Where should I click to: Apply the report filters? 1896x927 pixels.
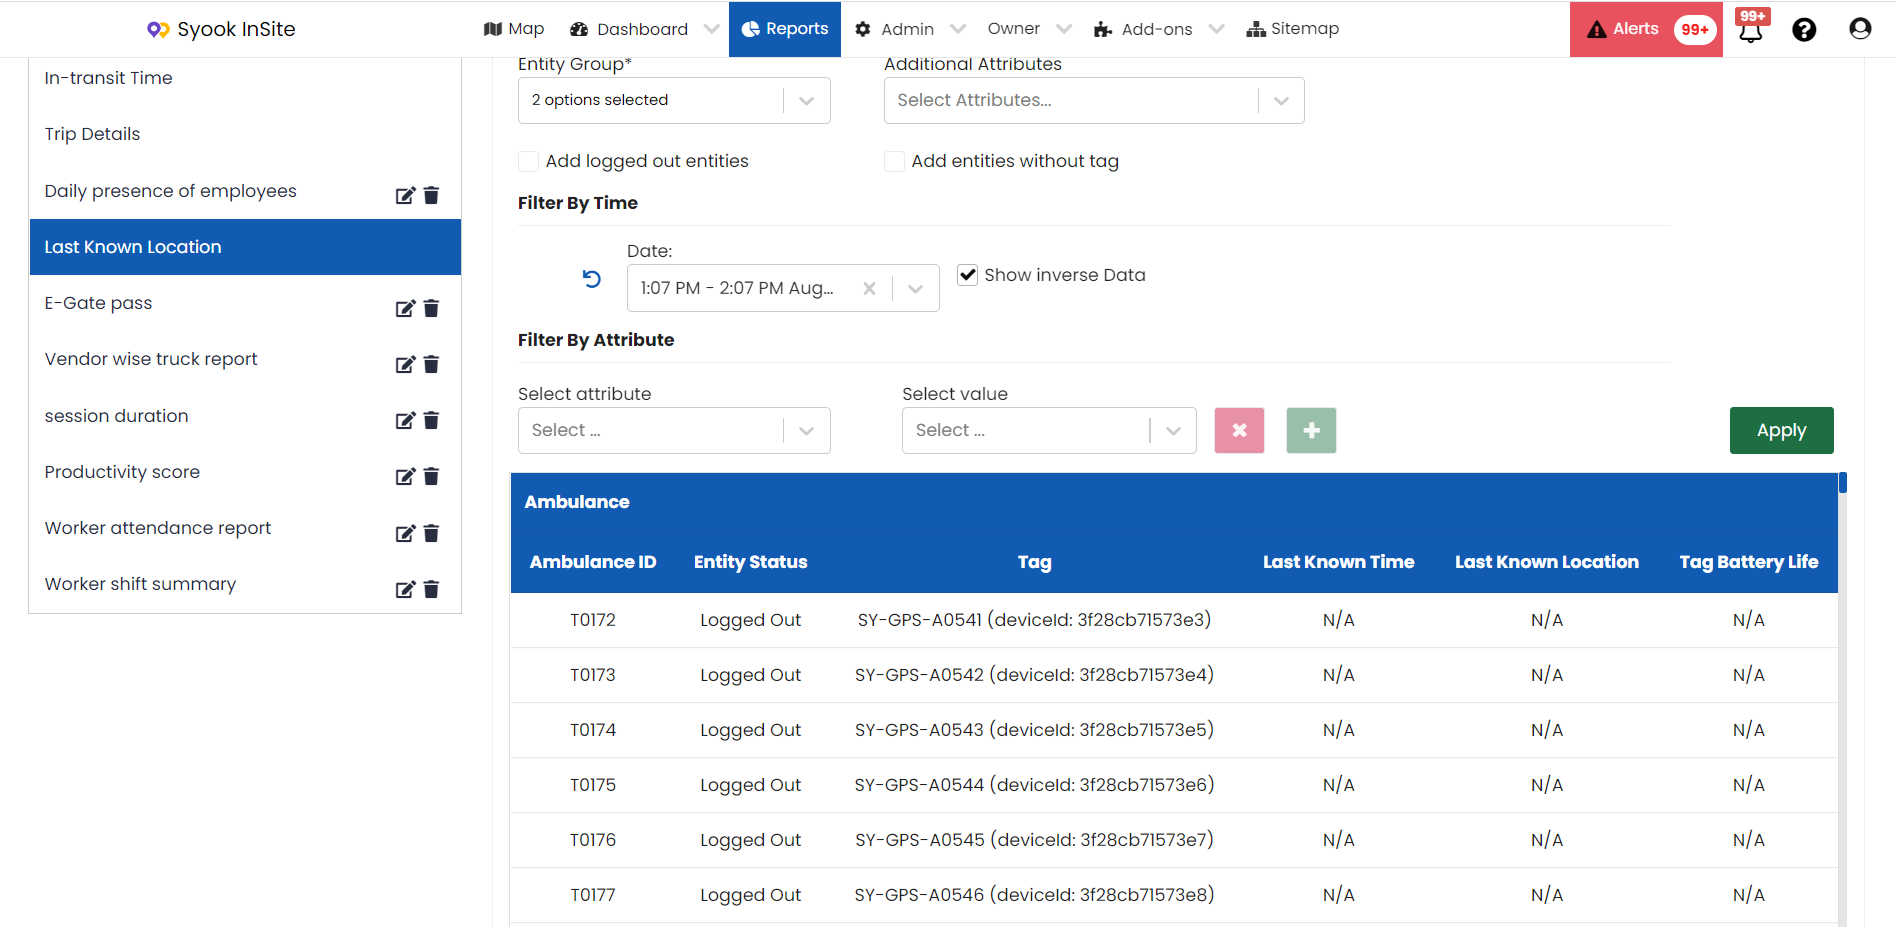pyautogui.click(x=1782, y=430)
